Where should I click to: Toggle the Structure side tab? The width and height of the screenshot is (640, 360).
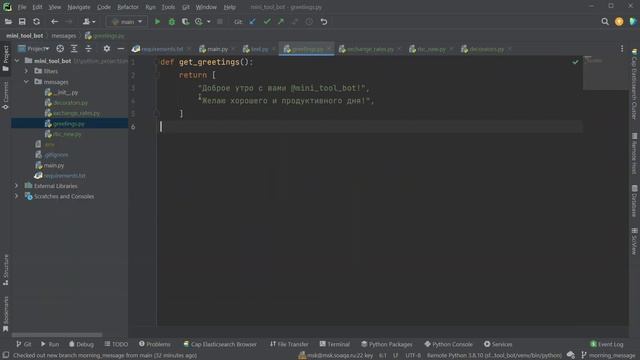[x=6, y=270]
